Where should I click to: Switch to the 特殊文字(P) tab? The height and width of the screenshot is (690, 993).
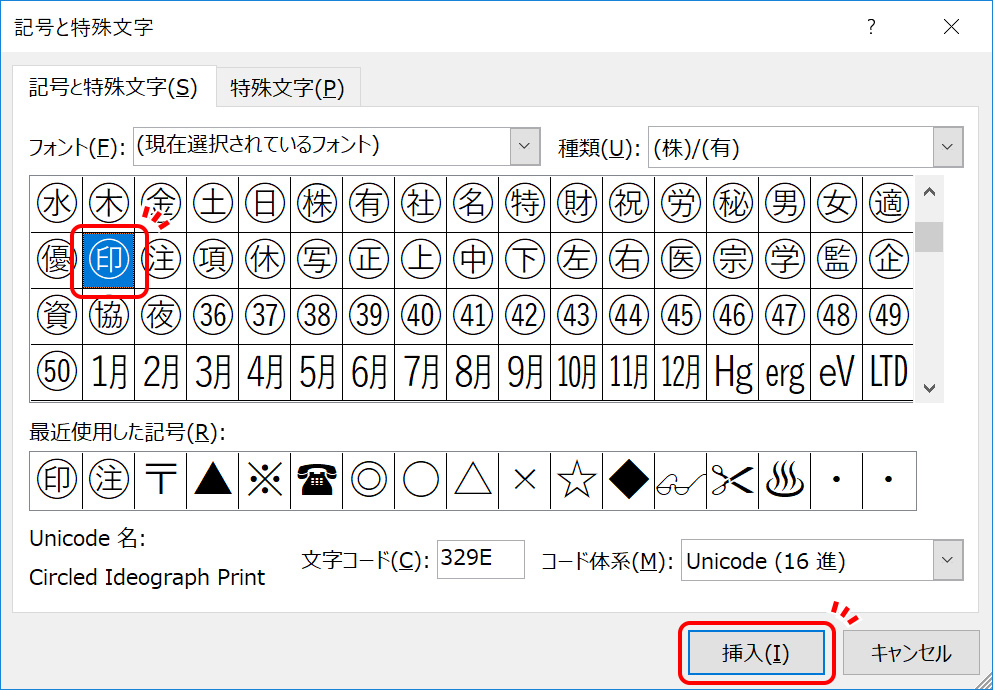(x=287, y=88)
